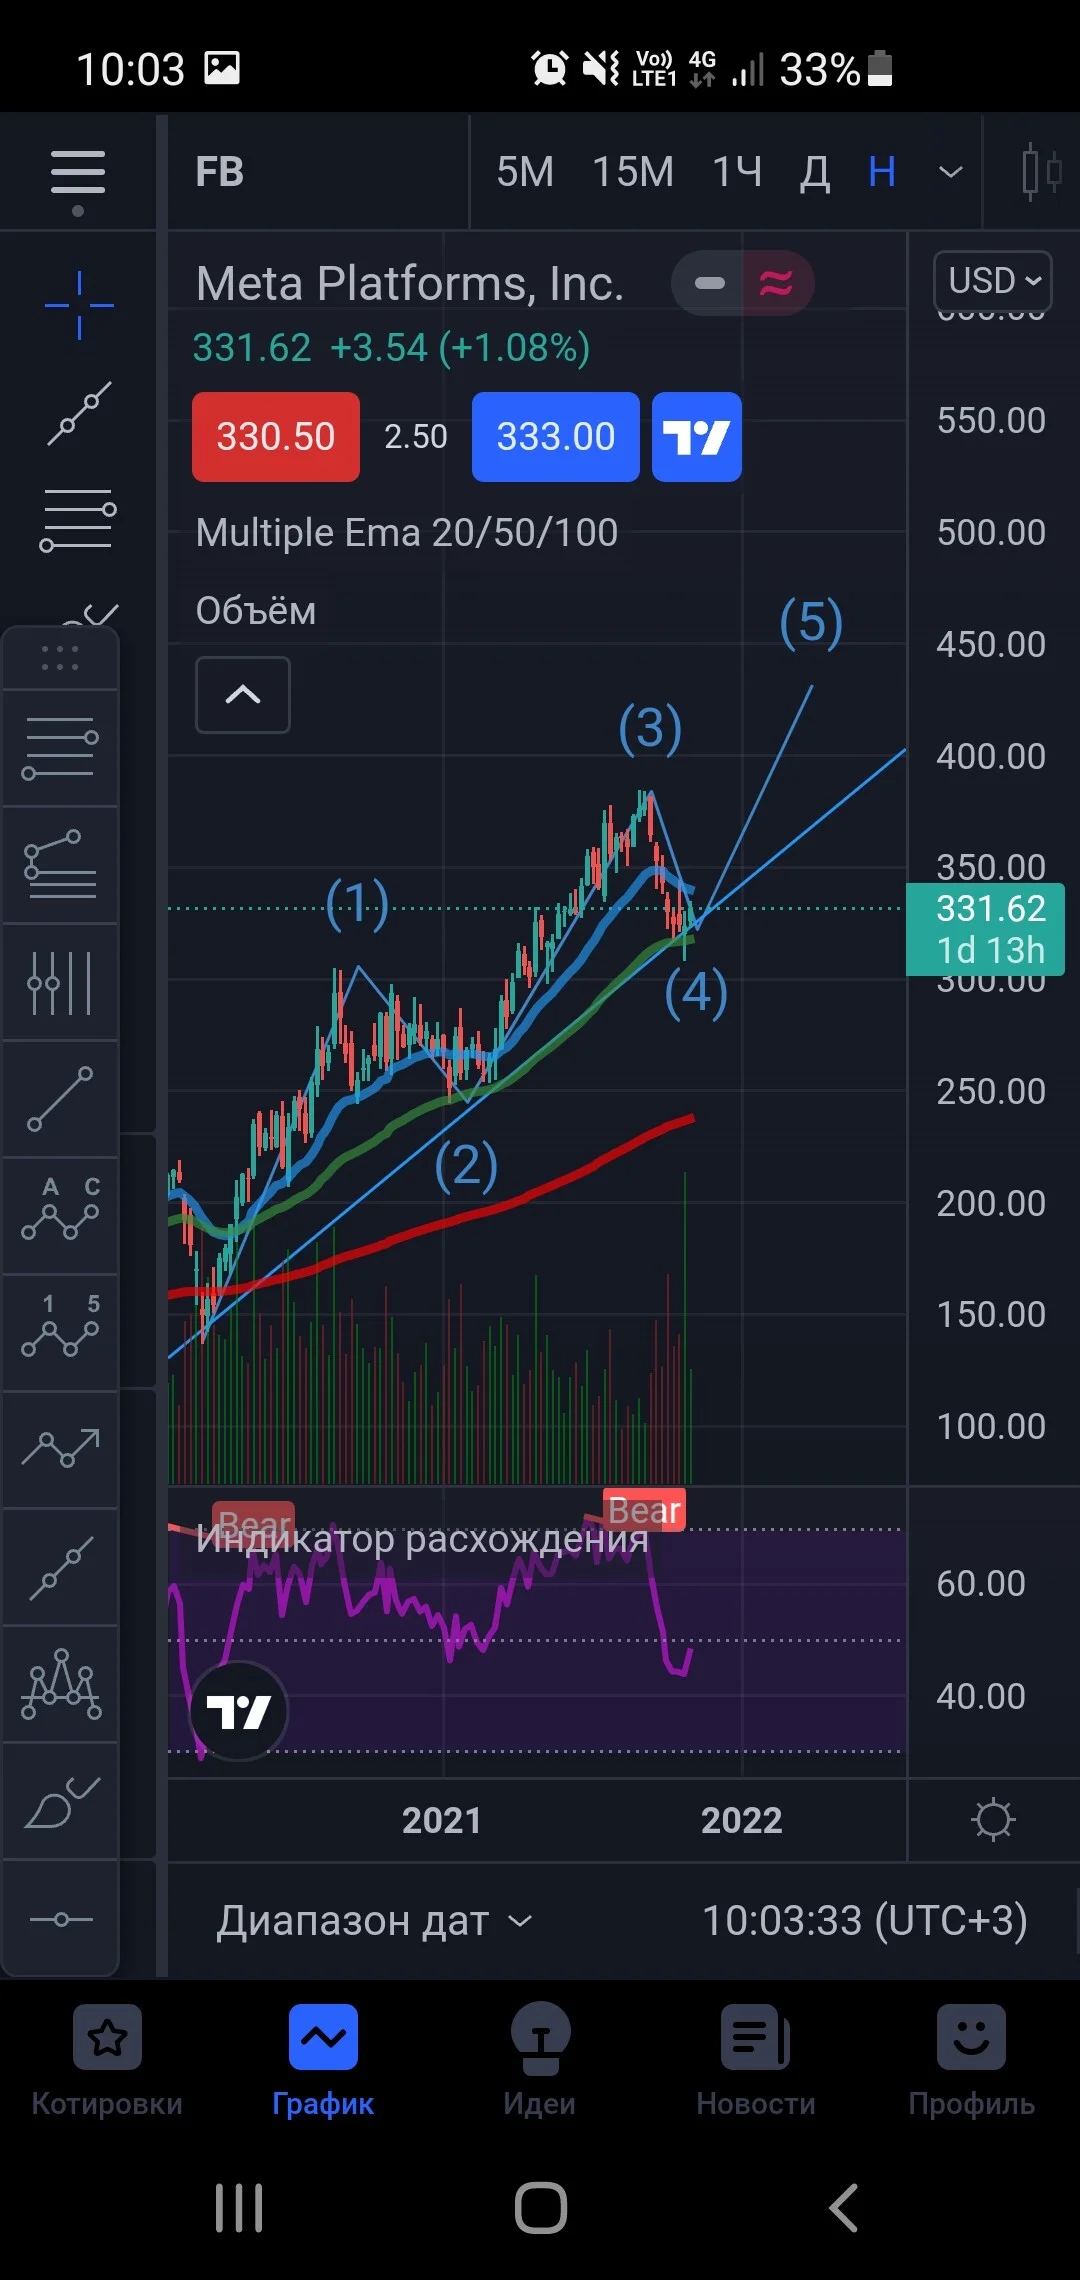Tap the Android back button
The height and width of the screenshot is (2280, 1080).
843,2208
